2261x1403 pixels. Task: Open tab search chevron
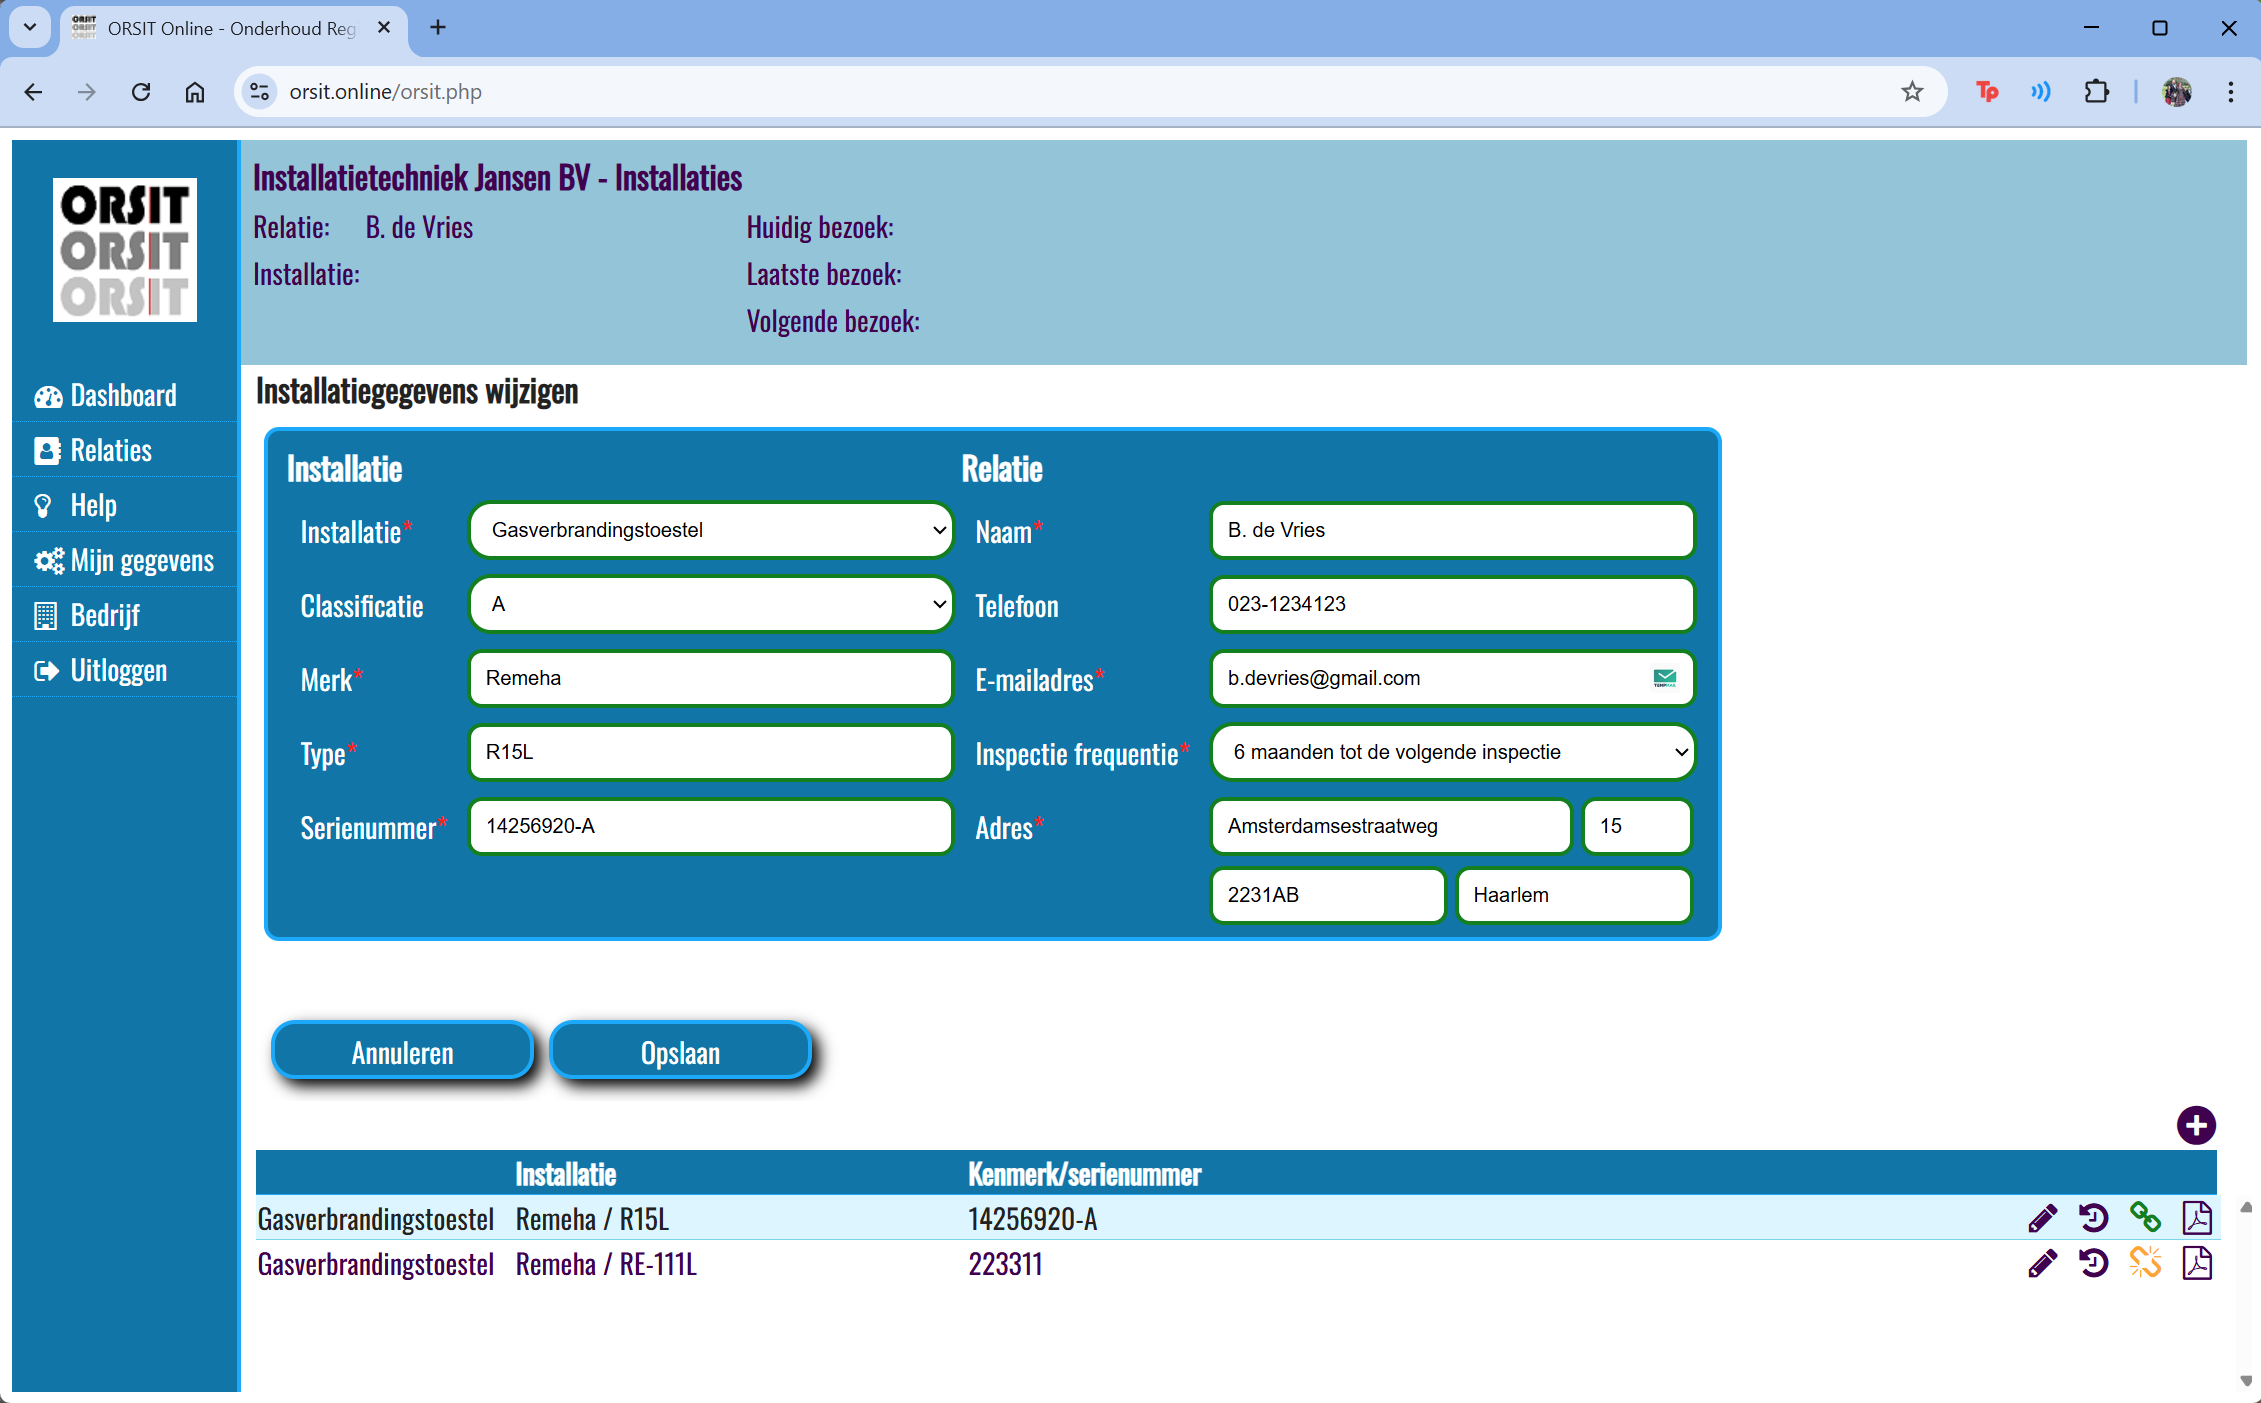click(x=30, y=27)
